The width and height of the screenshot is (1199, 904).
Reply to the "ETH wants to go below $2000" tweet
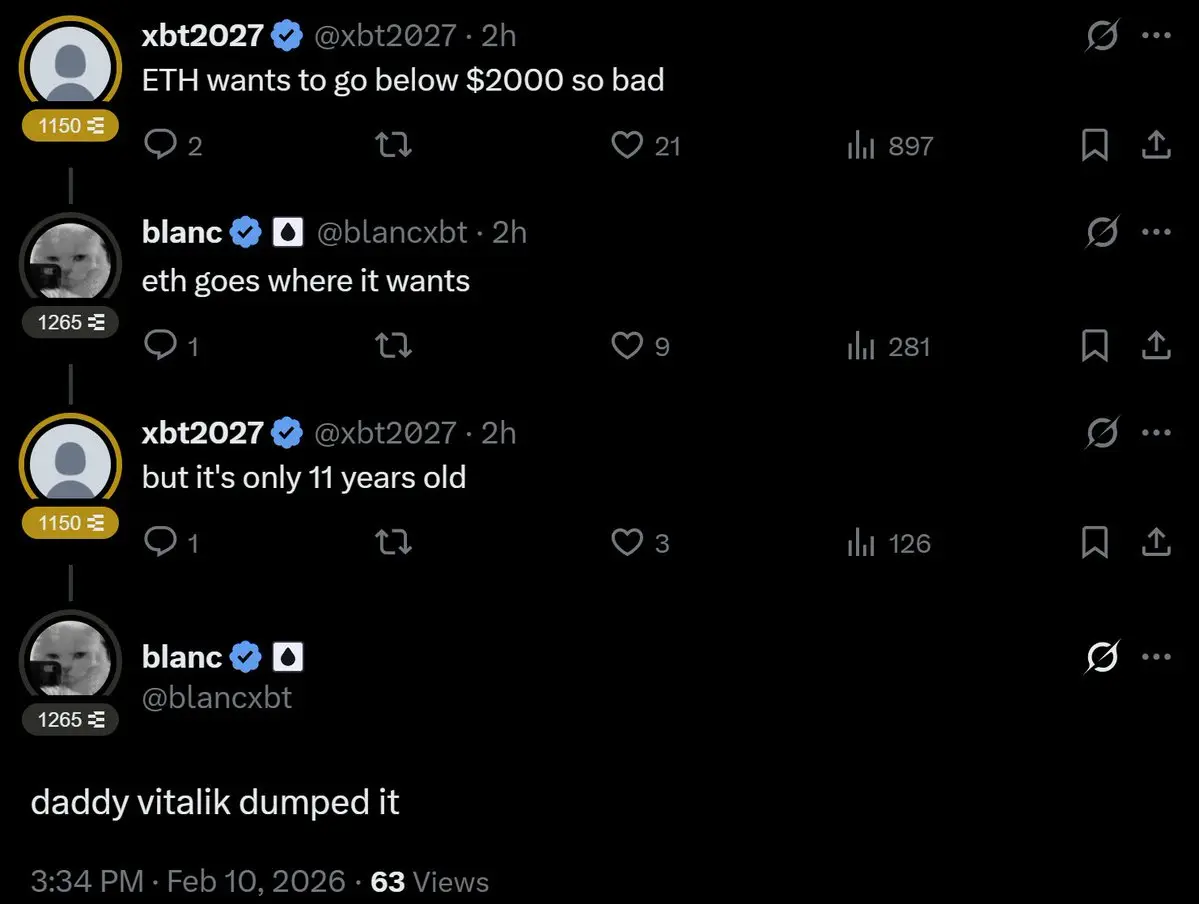pyautogui.click(x=160, y=146)
